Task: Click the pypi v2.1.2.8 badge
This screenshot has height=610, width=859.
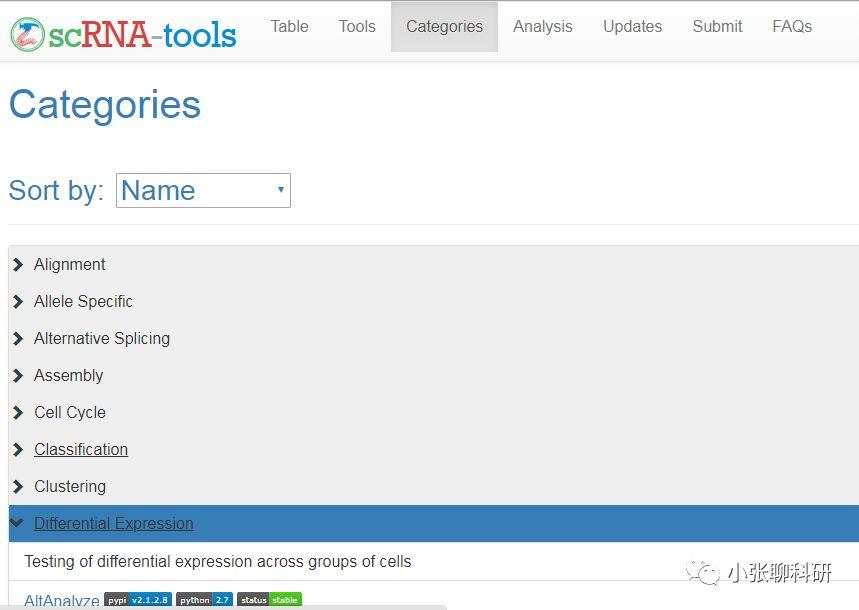Action: [x=138, y=600]
